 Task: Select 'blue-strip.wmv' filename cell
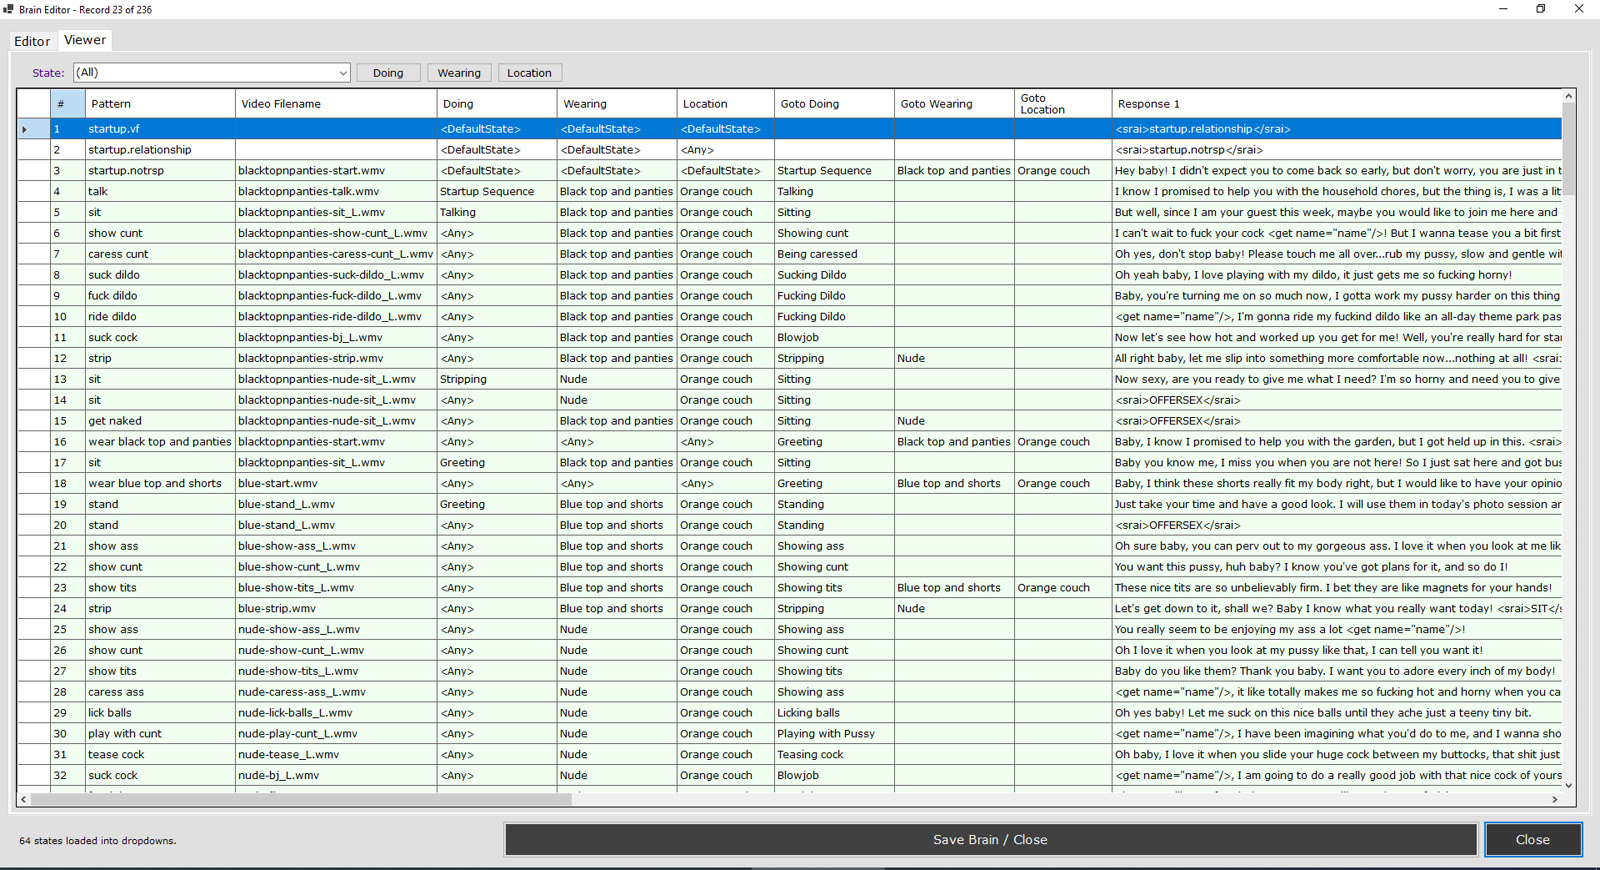click(x=336, y=609)
